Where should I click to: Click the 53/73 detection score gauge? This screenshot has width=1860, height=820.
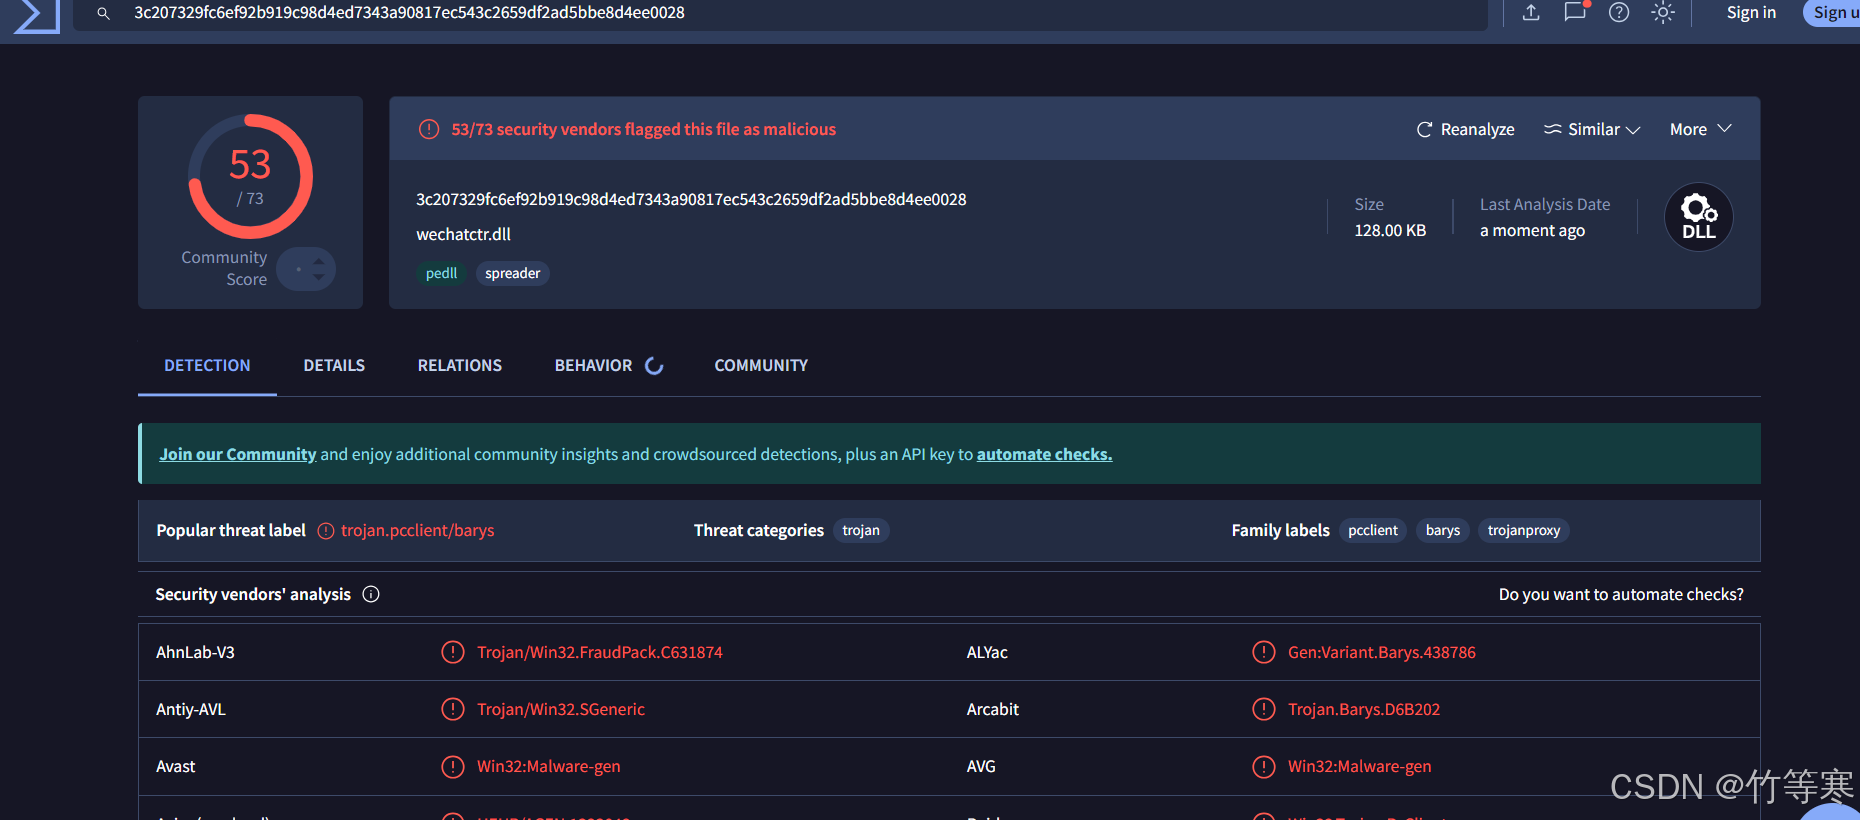point(251,177)
